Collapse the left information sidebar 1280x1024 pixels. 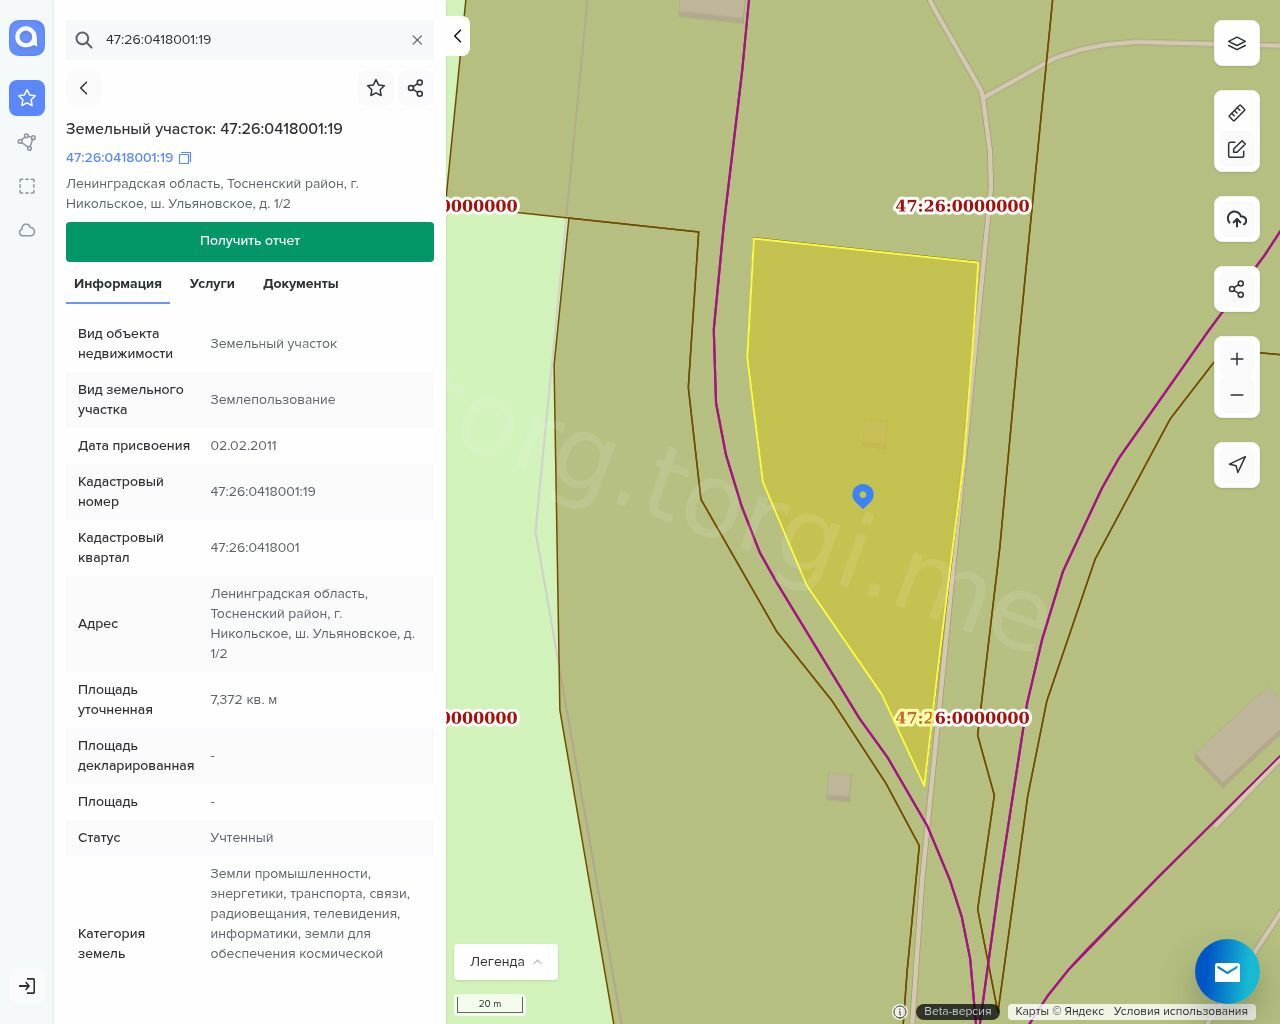tap(457, 37)
